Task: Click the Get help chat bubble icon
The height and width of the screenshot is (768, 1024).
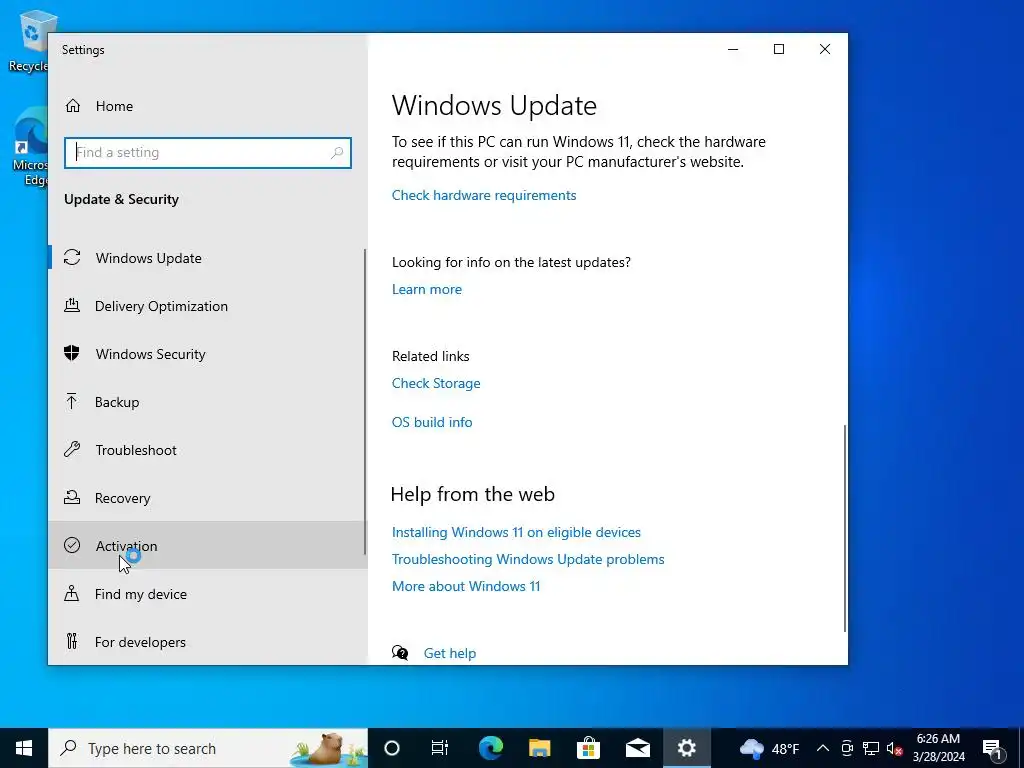Action: coord(400,652)
